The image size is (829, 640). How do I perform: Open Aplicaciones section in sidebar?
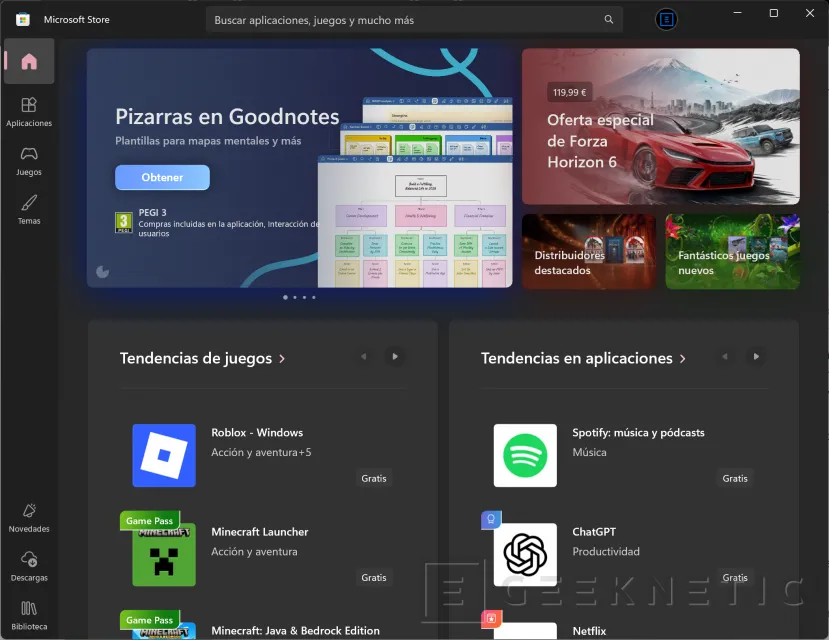pos(29,112)
